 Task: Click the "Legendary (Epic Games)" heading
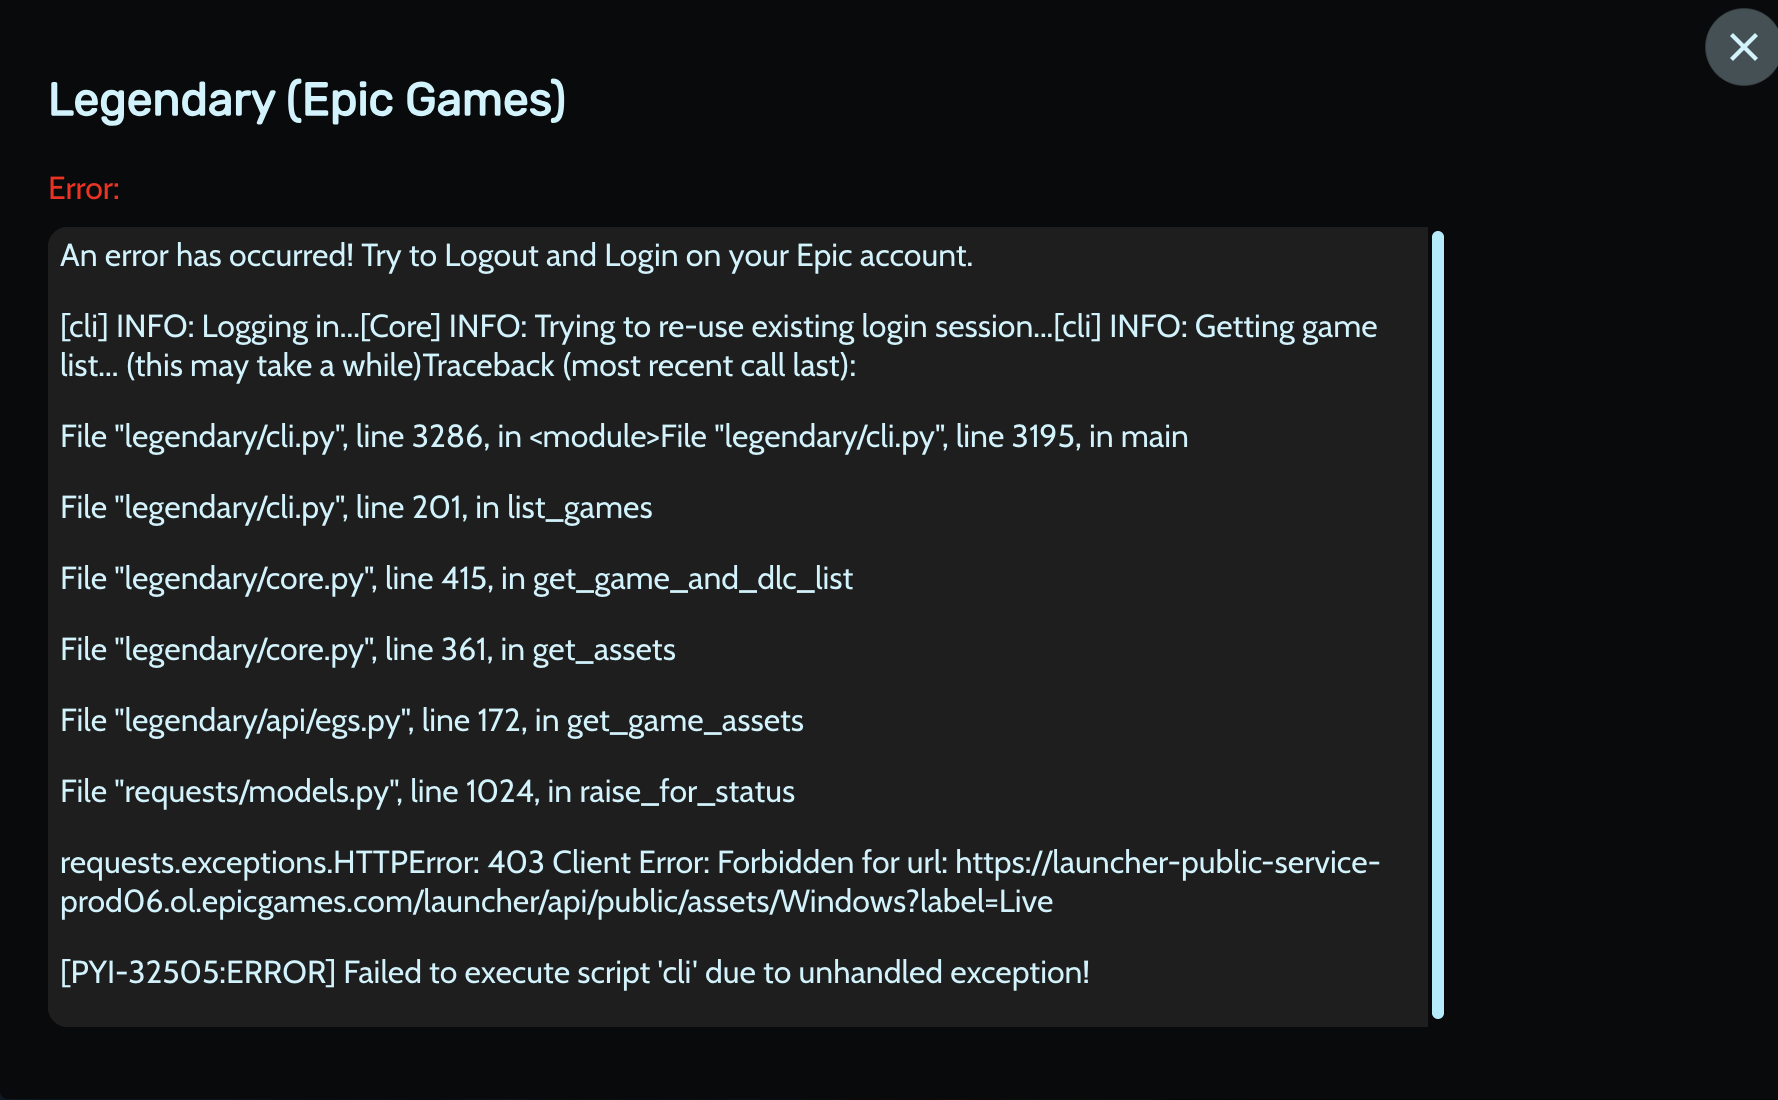307,100
